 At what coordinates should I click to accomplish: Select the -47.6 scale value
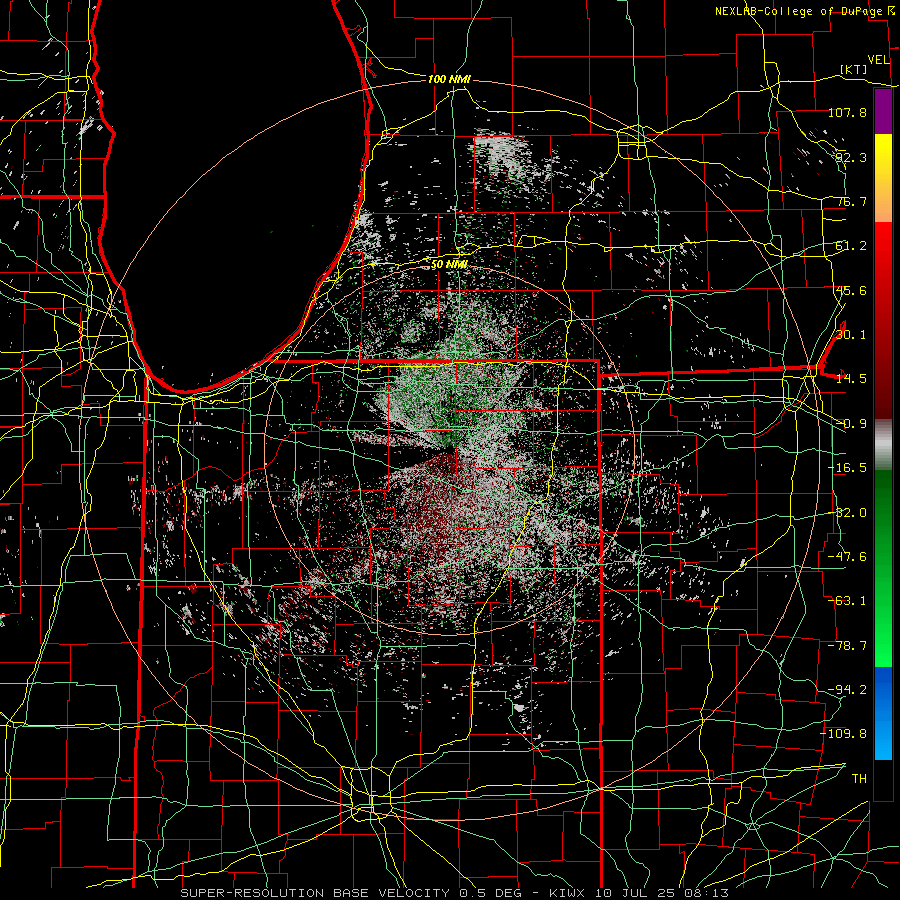click(847, 557)
